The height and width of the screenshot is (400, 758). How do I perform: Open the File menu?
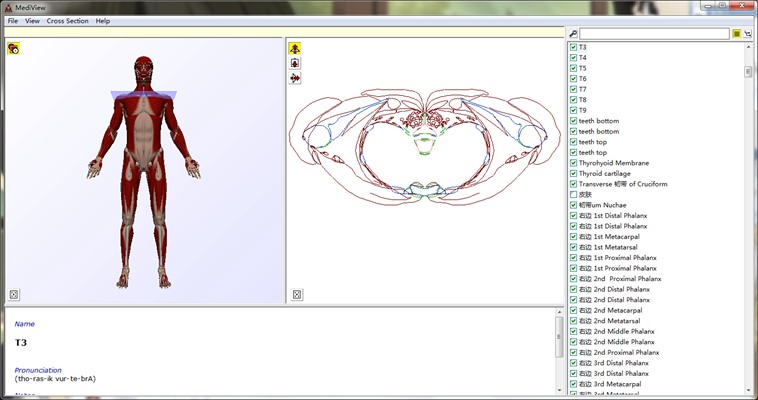click(x=13, y=21)
